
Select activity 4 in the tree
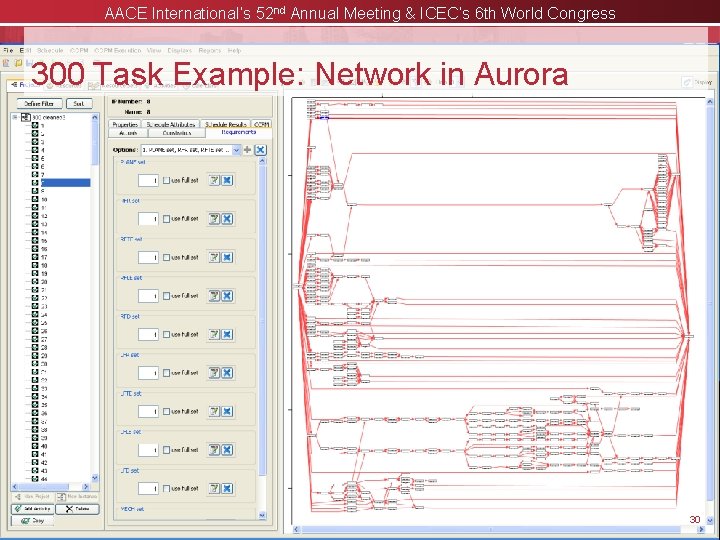[x=38, y=150]
